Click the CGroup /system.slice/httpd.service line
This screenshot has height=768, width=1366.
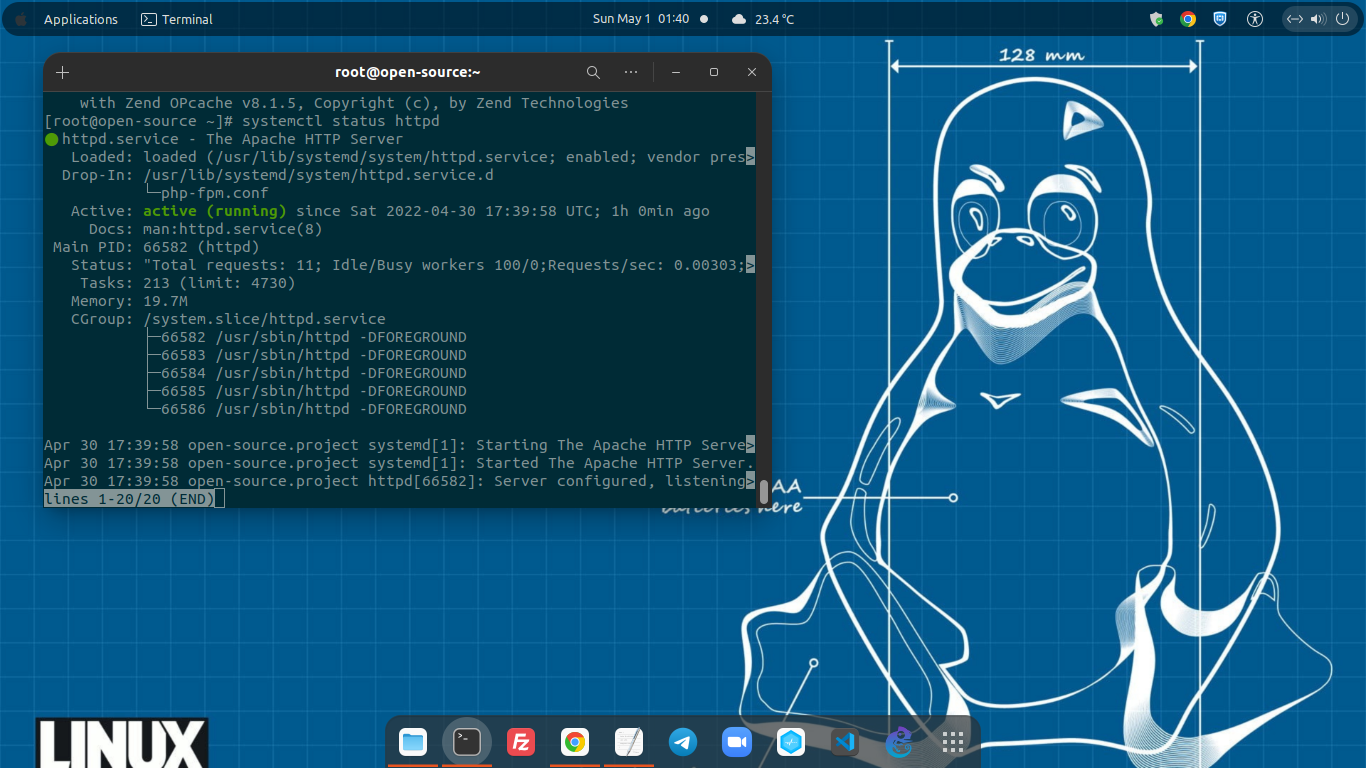pyautogui.click(x=228, y=319)
